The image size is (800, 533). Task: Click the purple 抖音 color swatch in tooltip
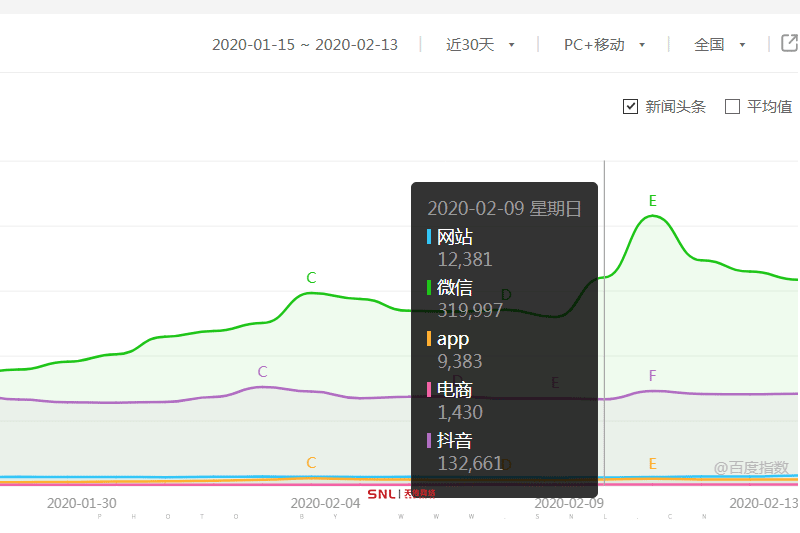pyautogui.click(x=429, y=440)
